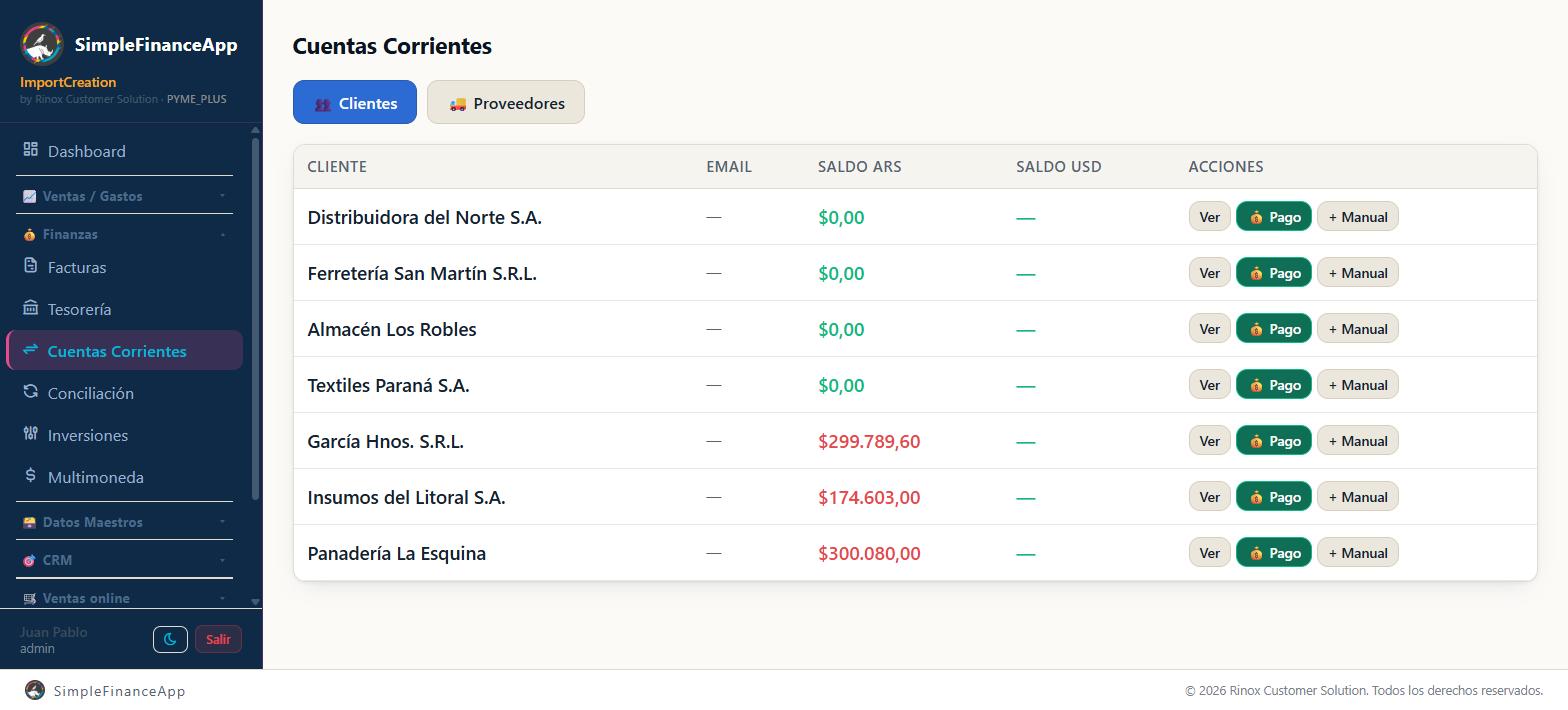The image size is (1568, 710).
Task: Toggle dark mode with the moon button
Action: pyautogui.click(x=170, y=639)
